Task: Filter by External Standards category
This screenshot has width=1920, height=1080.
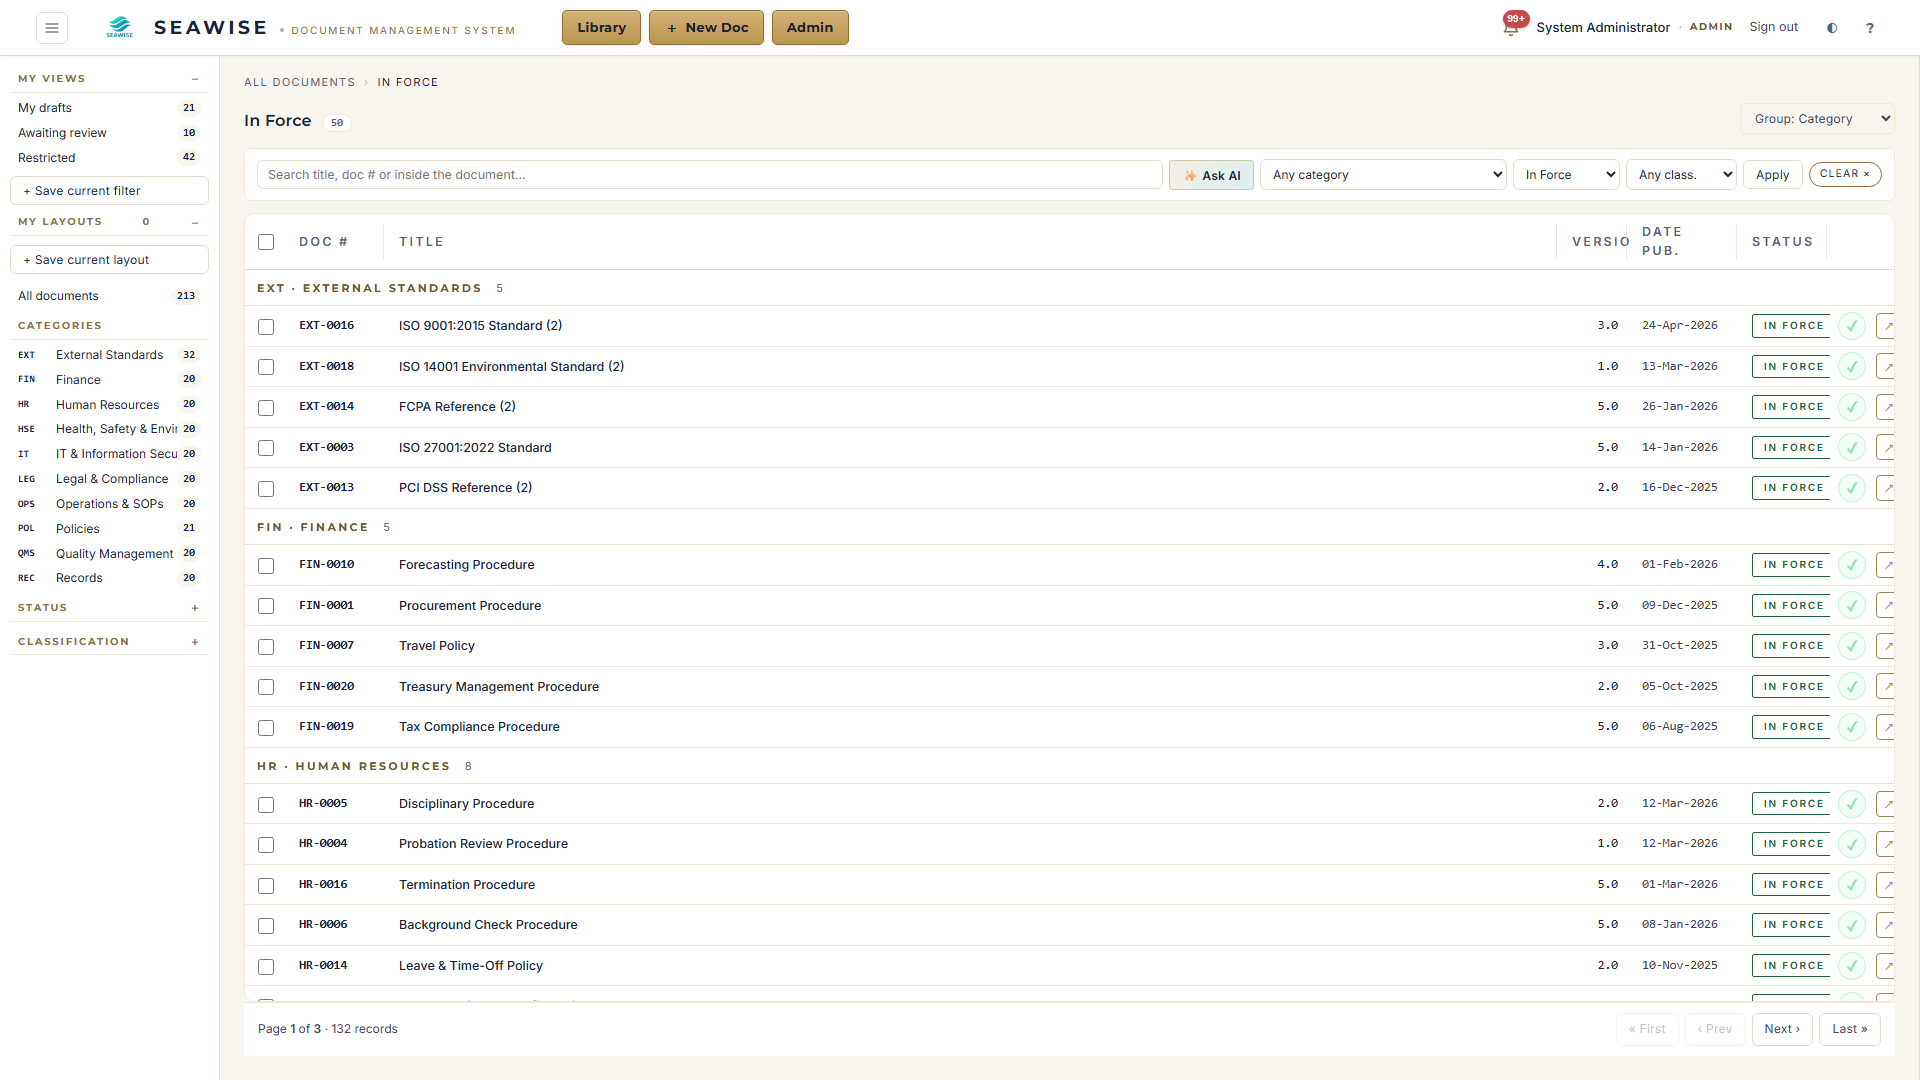Action: [108, 355]
